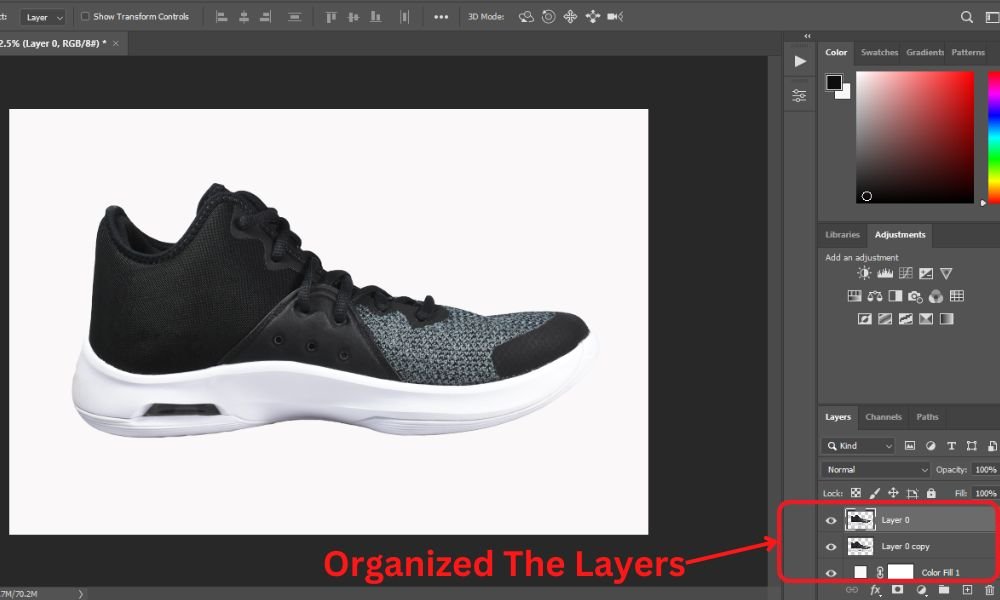Add a Color Lookup adjustment
Viewport: 1000px width, 600px height.
[x=957, y=296]
